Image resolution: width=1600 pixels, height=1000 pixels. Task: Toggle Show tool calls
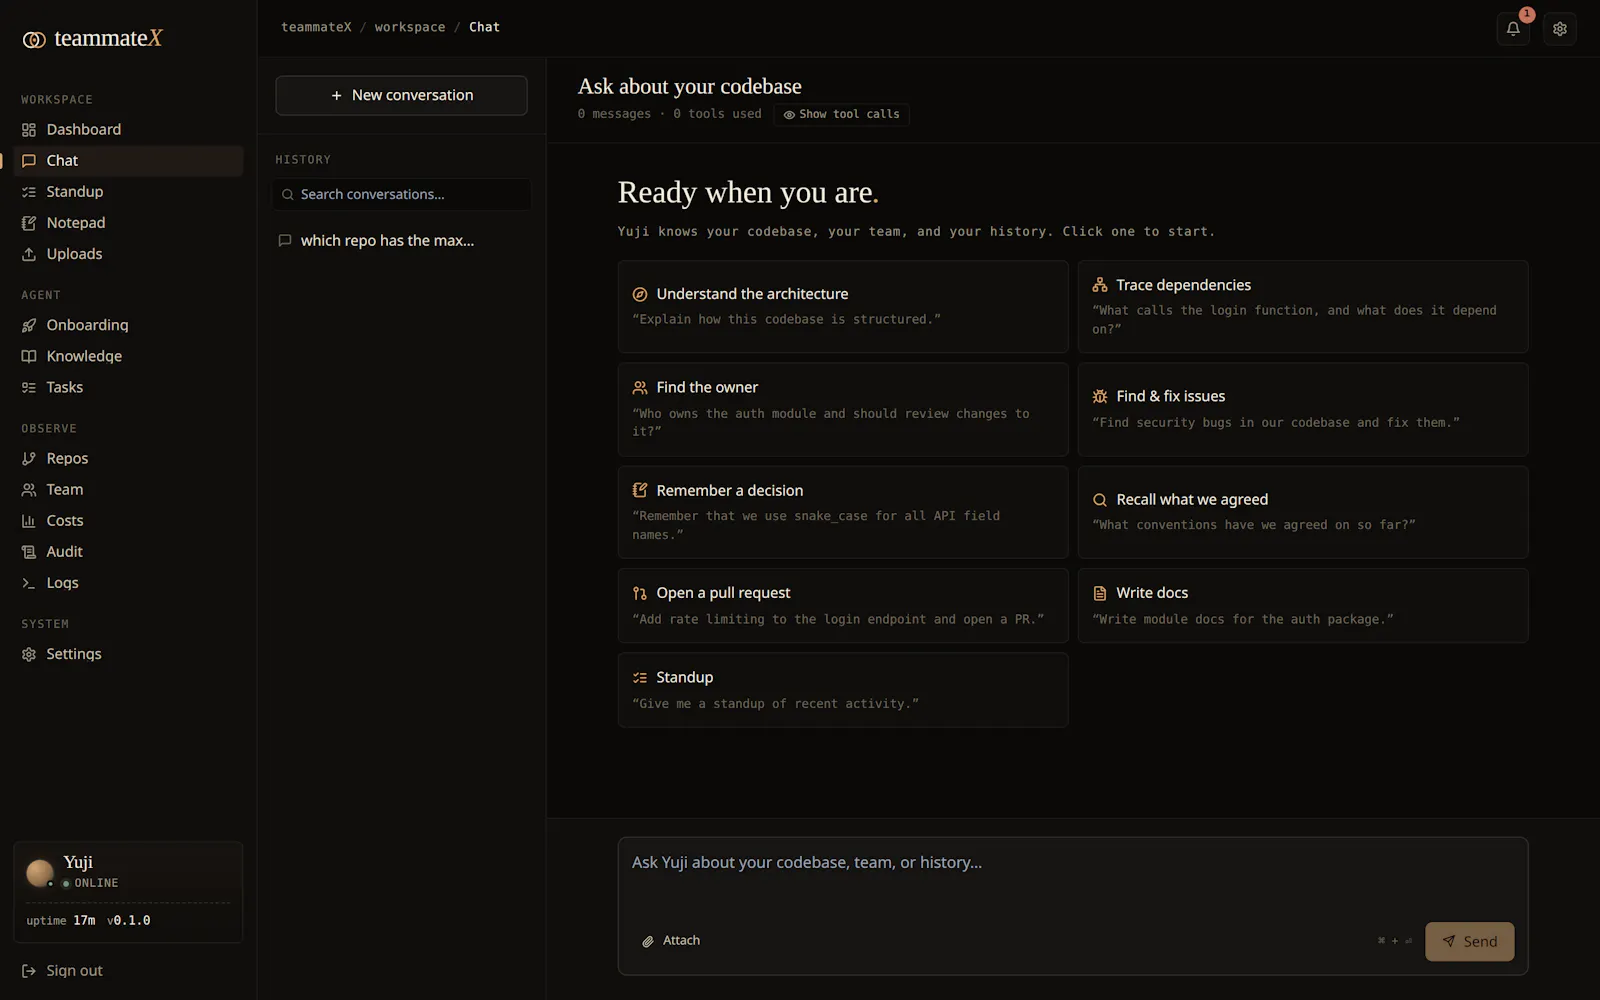click(841, 114)
